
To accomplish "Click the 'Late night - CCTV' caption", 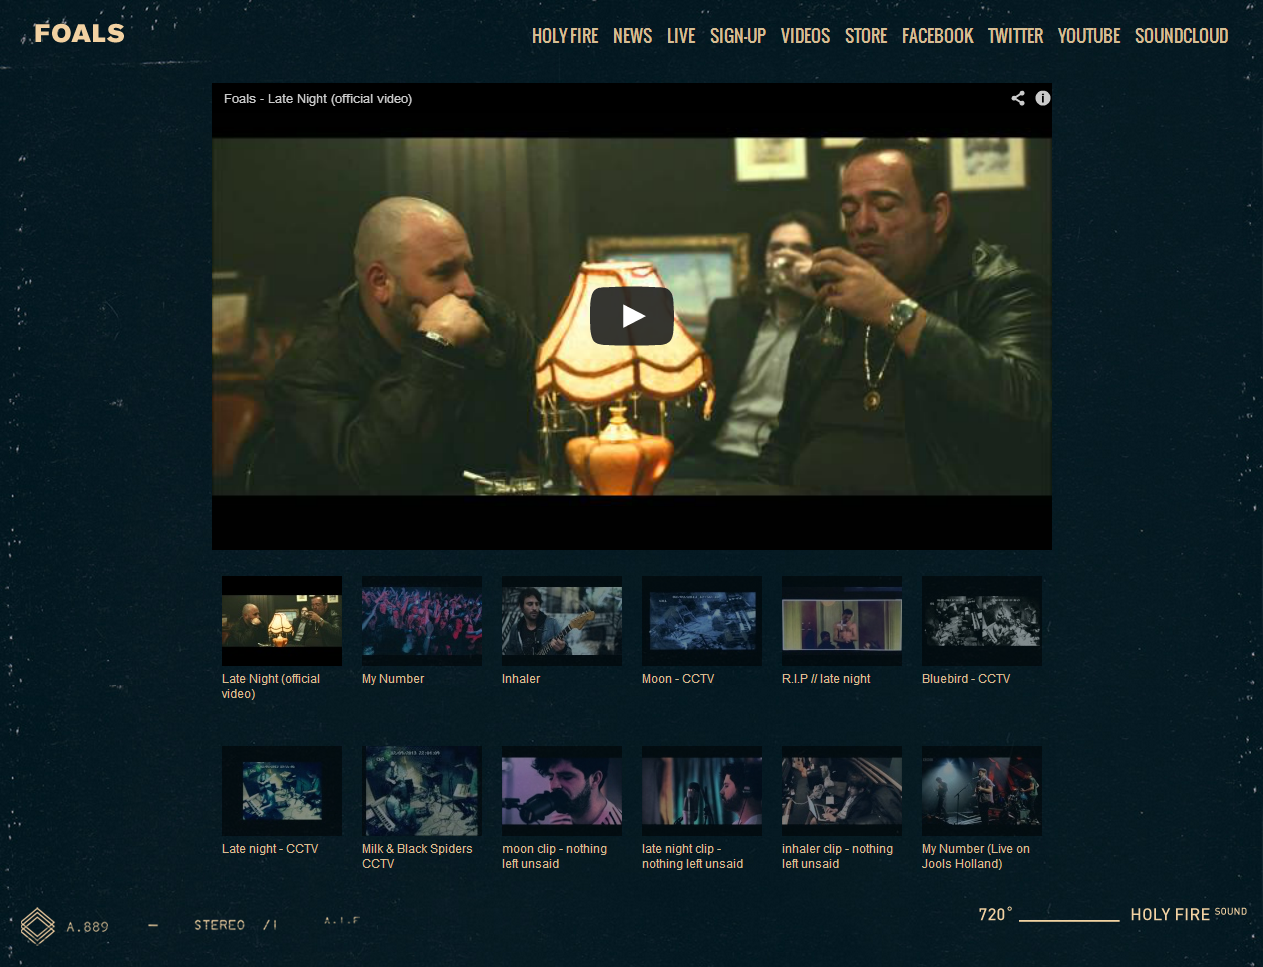I will [270, 849].
